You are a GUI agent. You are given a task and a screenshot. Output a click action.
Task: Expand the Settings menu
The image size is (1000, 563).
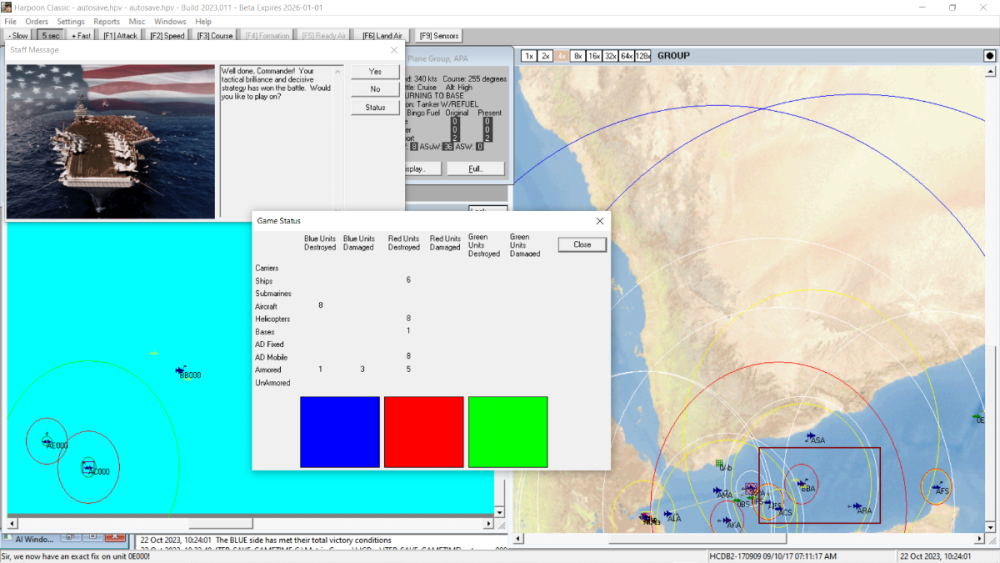[70, 21]
